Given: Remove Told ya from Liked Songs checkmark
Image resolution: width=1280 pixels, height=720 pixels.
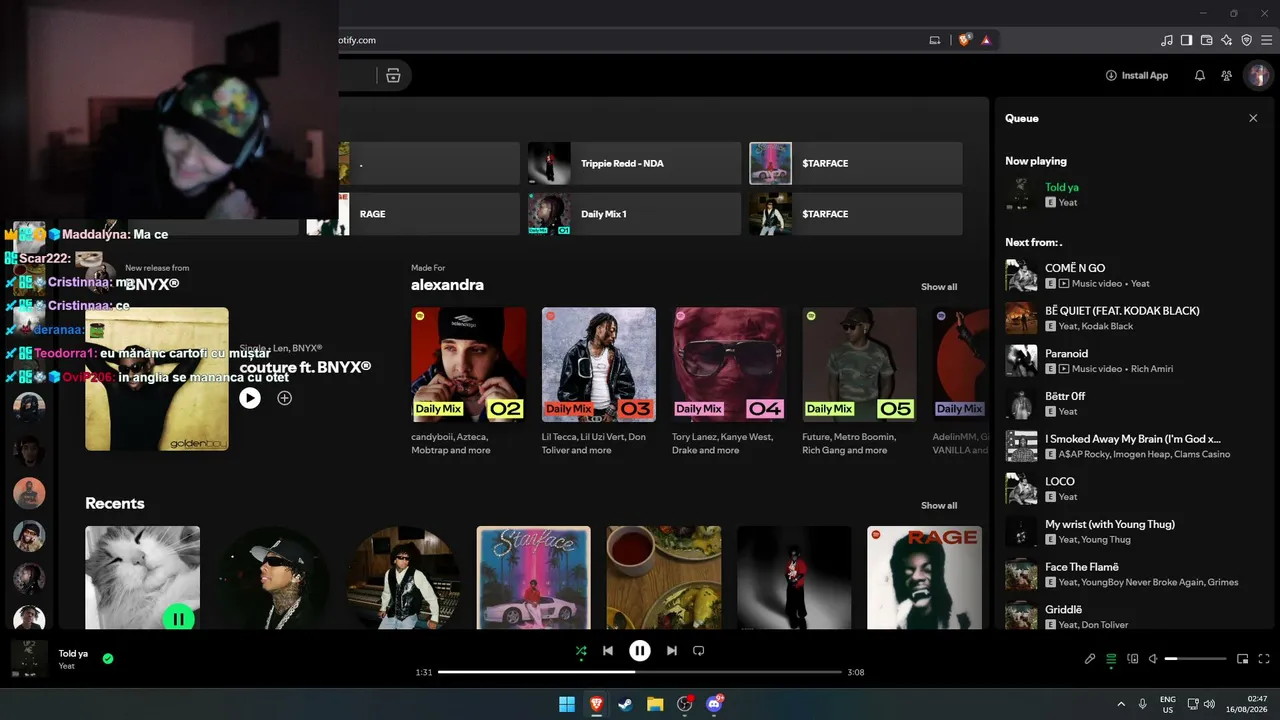Looking at the screenshot, I should tap(108, 659).
